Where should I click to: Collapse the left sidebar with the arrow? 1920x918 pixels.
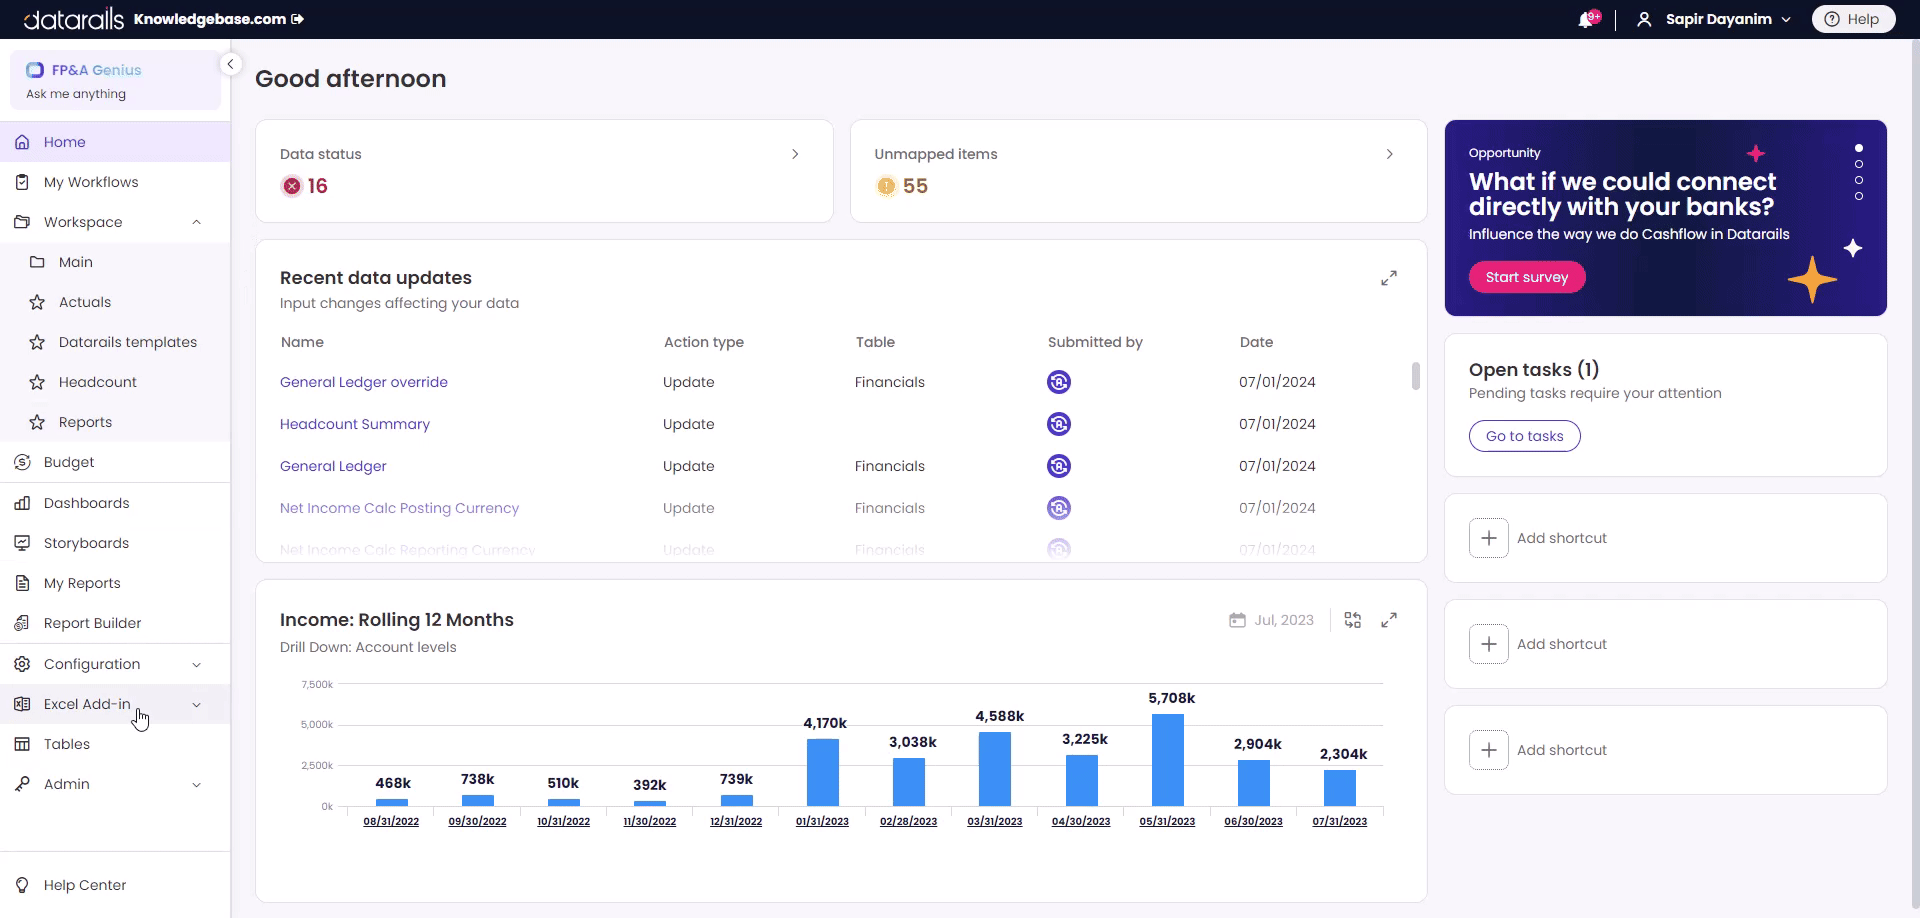pyautogui.click(x=230, y=64)
